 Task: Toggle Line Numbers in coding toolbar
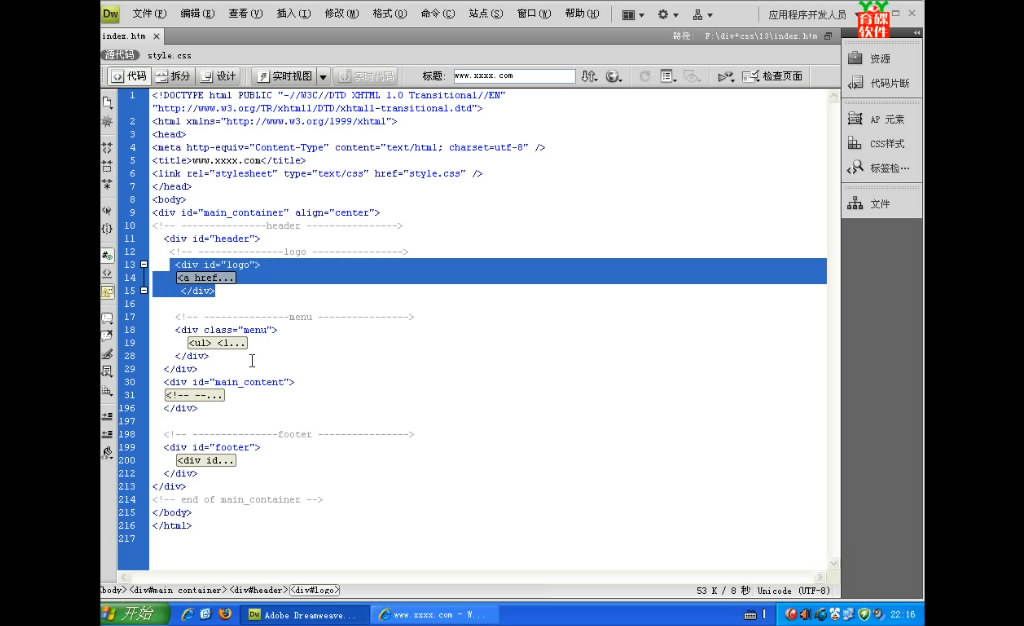coord(108,255)
